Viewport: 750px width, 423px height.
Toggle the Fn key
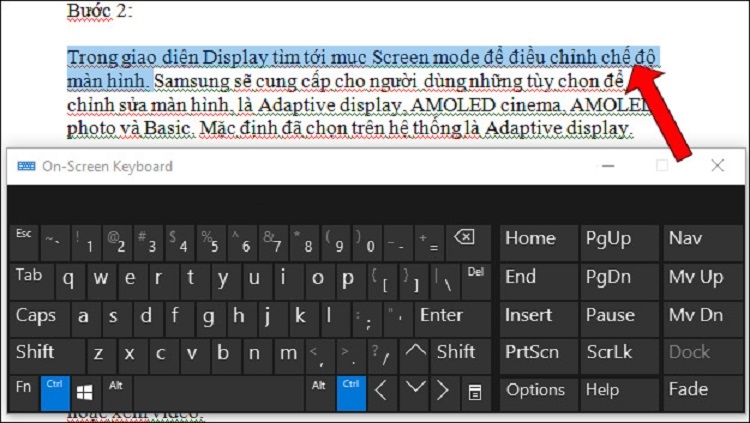point(24,393)
